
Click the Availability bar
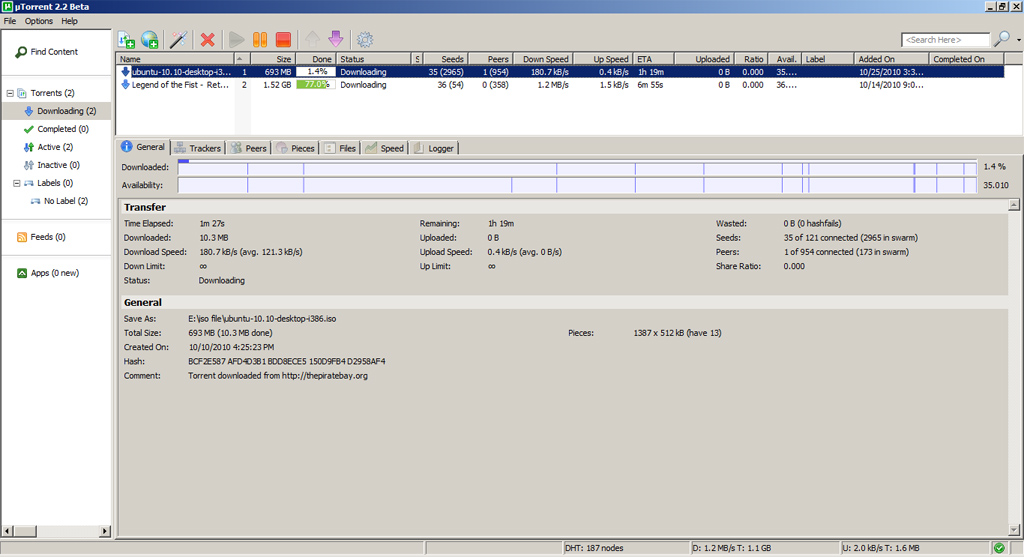pos(577,185)
